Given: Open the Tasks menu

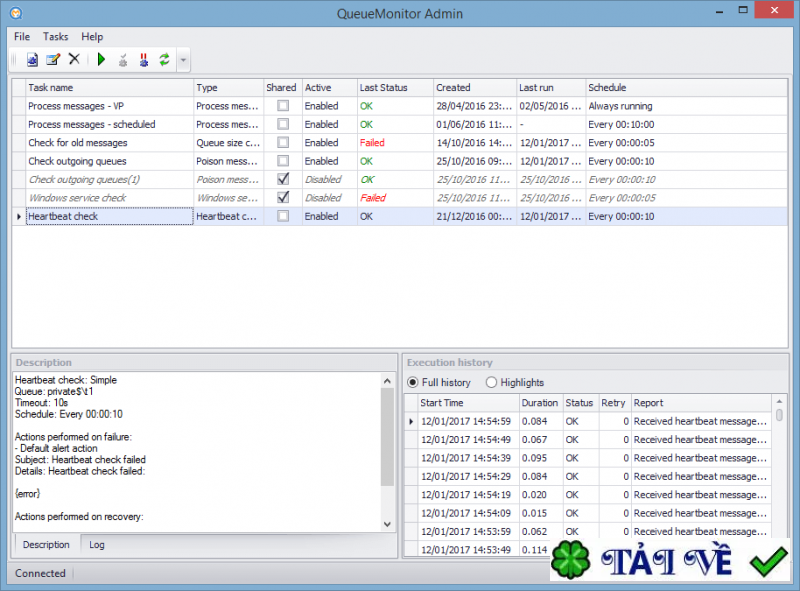Looking at the screenshot, I should (x=56, y=37).
